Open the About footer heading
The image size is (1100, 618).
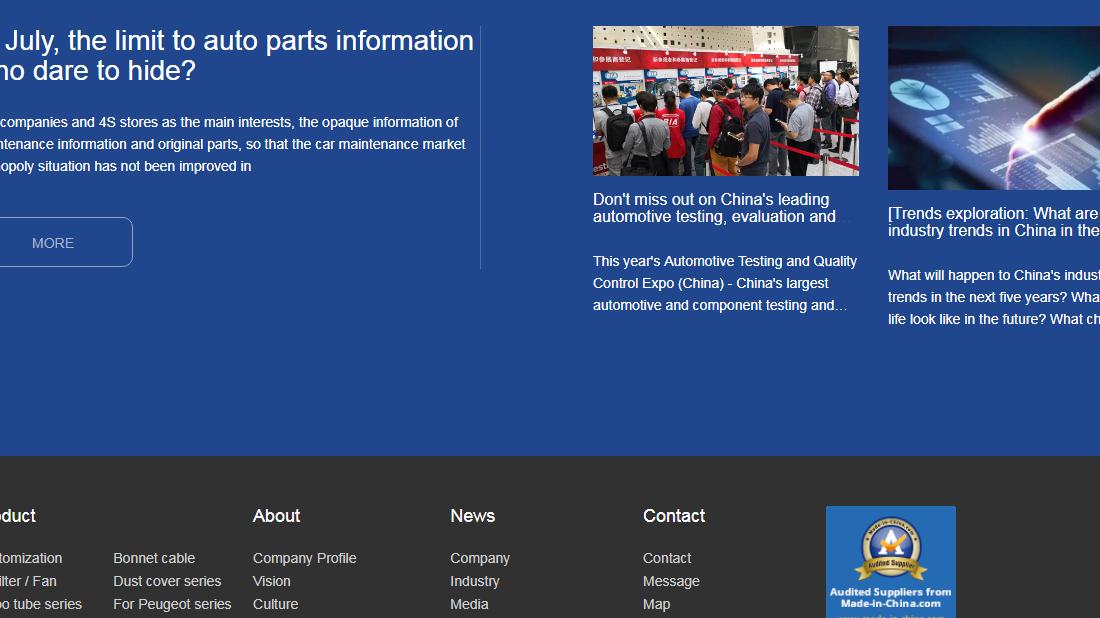(276, 516)
